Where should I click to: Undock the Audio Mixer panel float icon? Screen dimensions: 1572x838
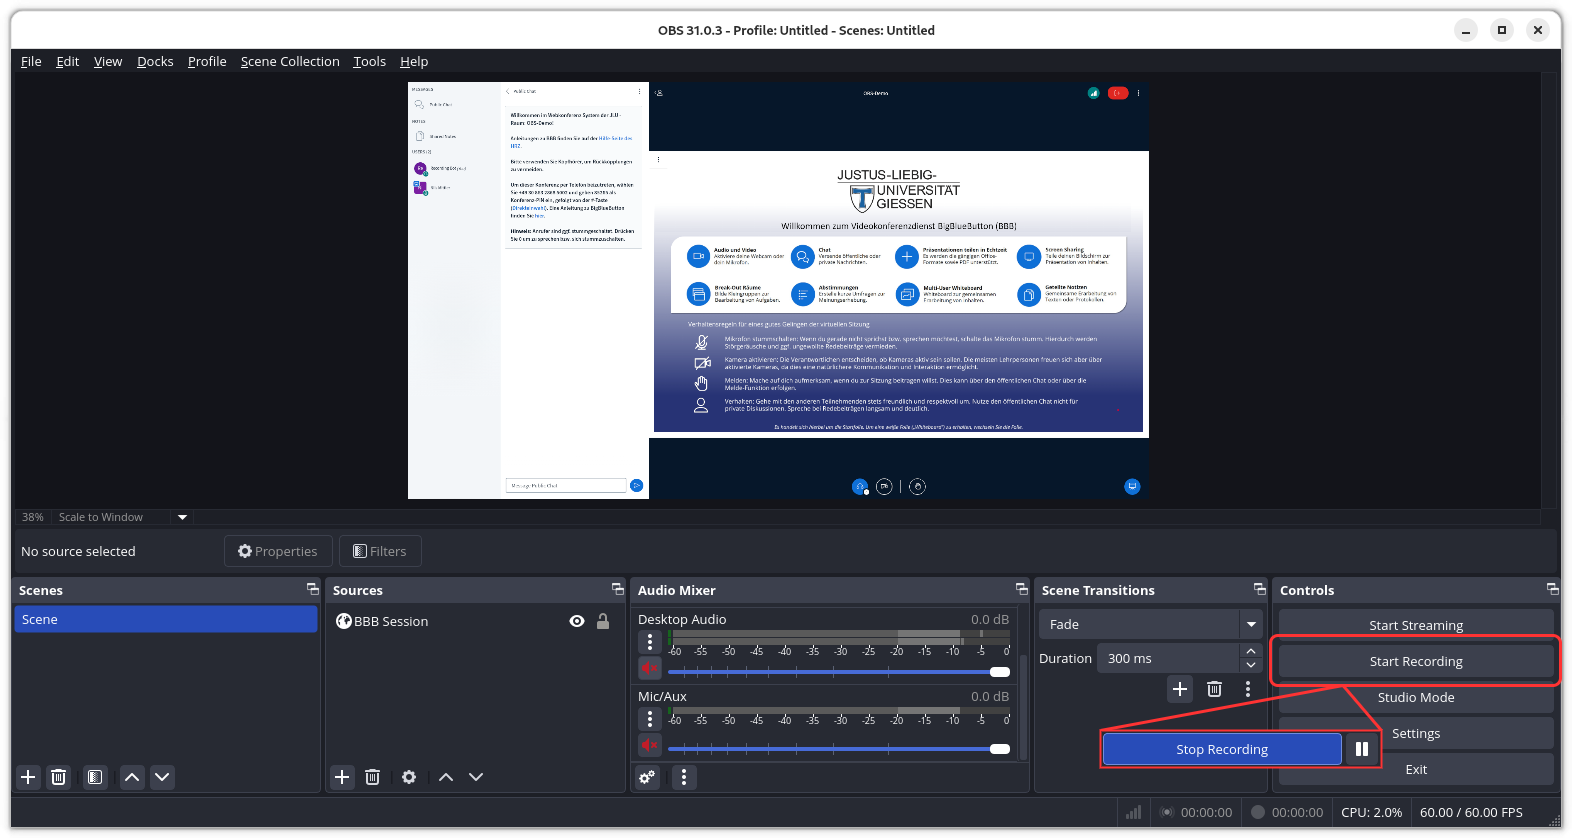[1022, 589]
